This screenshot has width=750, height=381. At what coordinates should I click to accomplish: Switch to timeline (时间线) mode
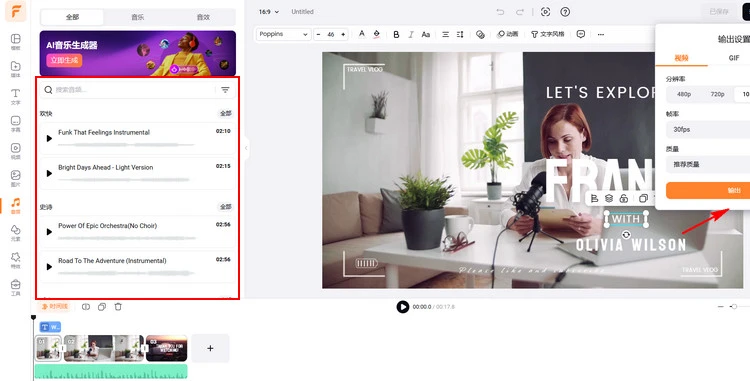coord(55,306)
